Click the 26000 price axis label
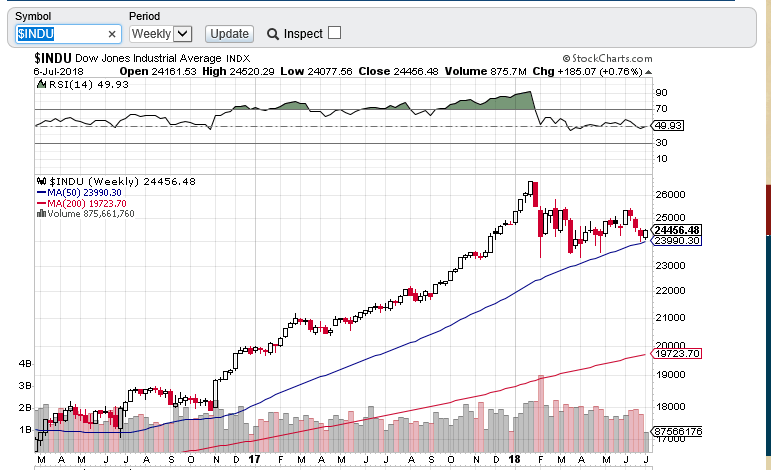771x470 pixels. 670,195
